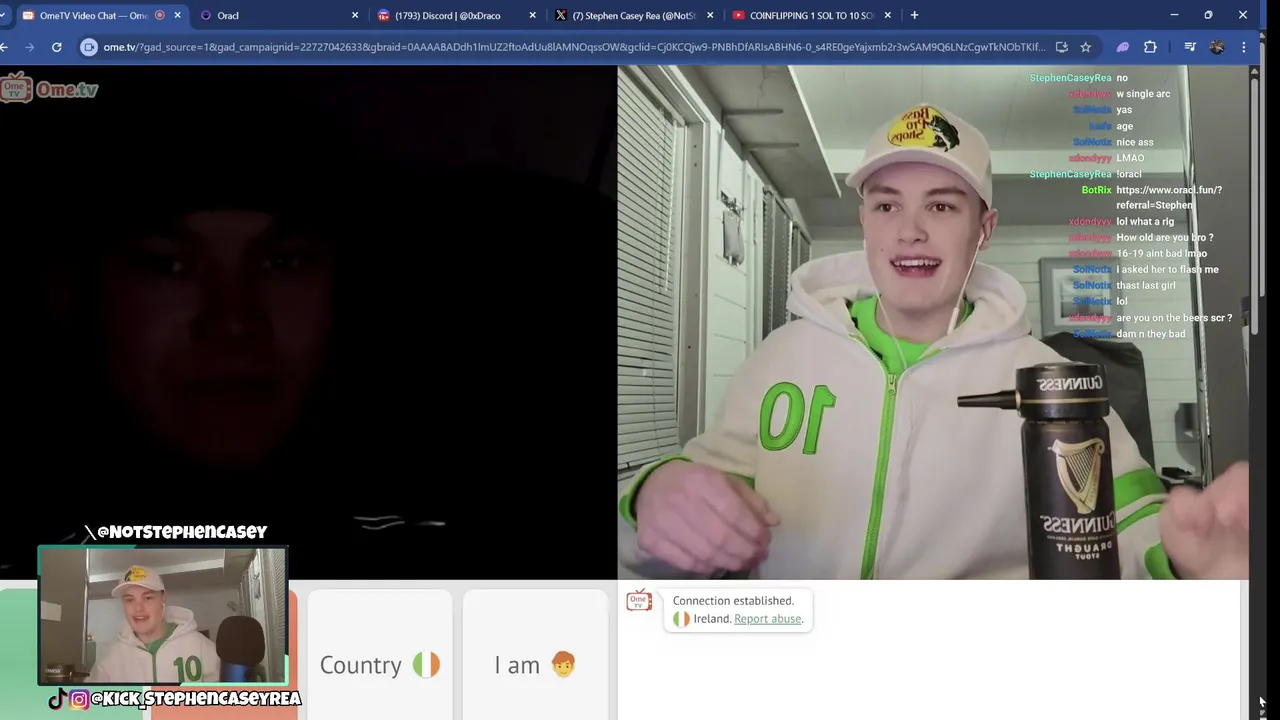Bookmark this page with the star icon
Viewport: 1280px width, 720px height.
pos(1085,47)
